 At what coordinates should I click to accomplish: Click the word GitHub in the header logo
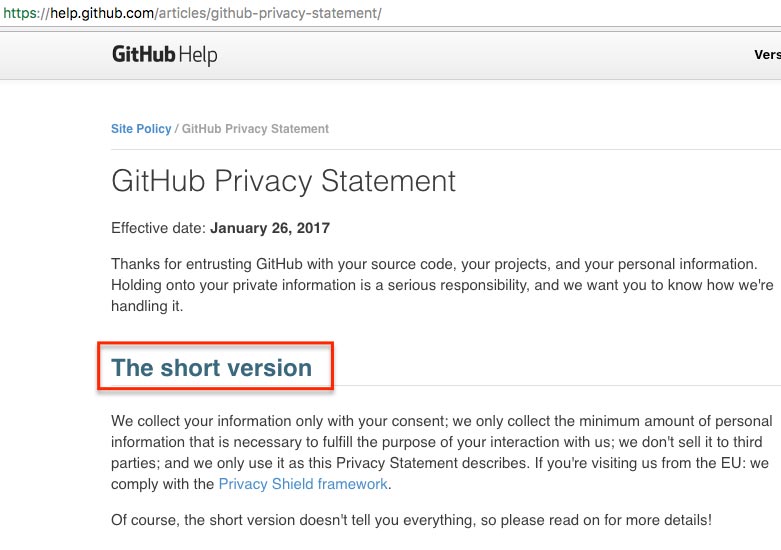(x=143, y=54)
